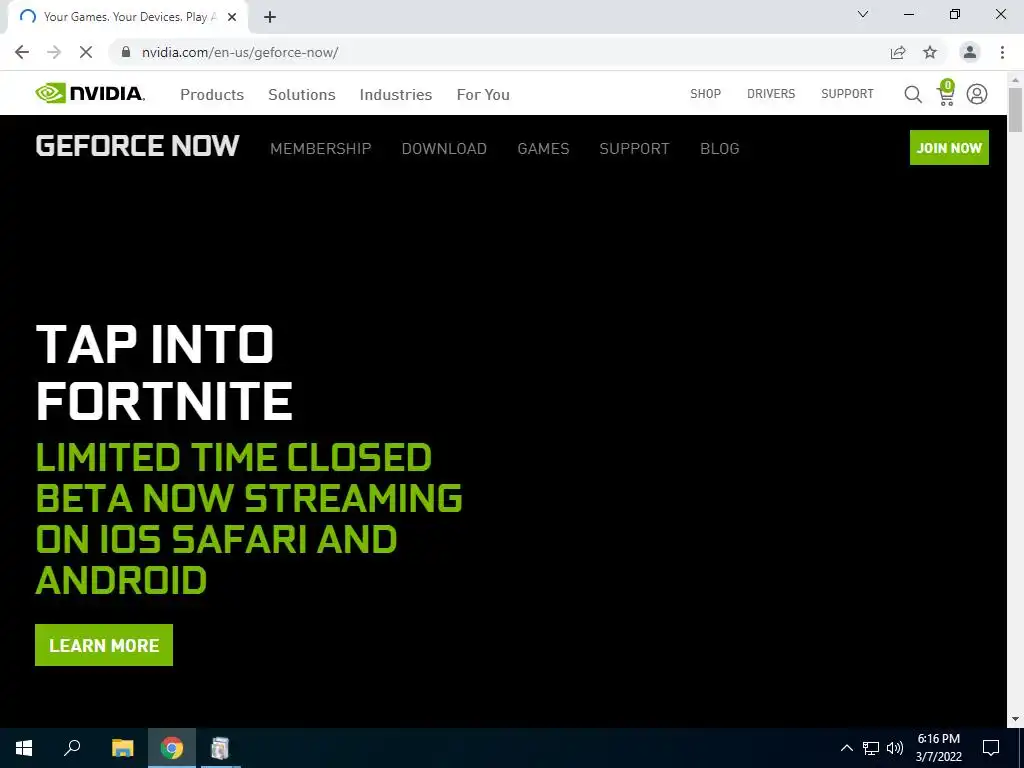Open the Solutions menu
Viewport: 1024px width, 768px height.
click(x=302, y=95)
